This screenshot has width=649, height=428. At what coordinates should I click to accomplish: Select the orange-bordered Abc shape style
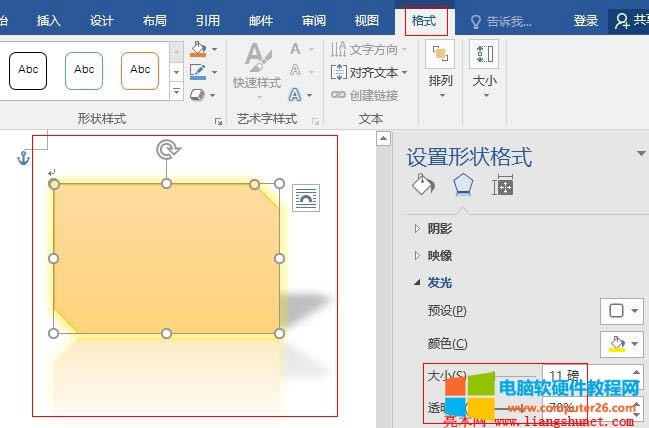pyautogui.click(x=140, y=70)
